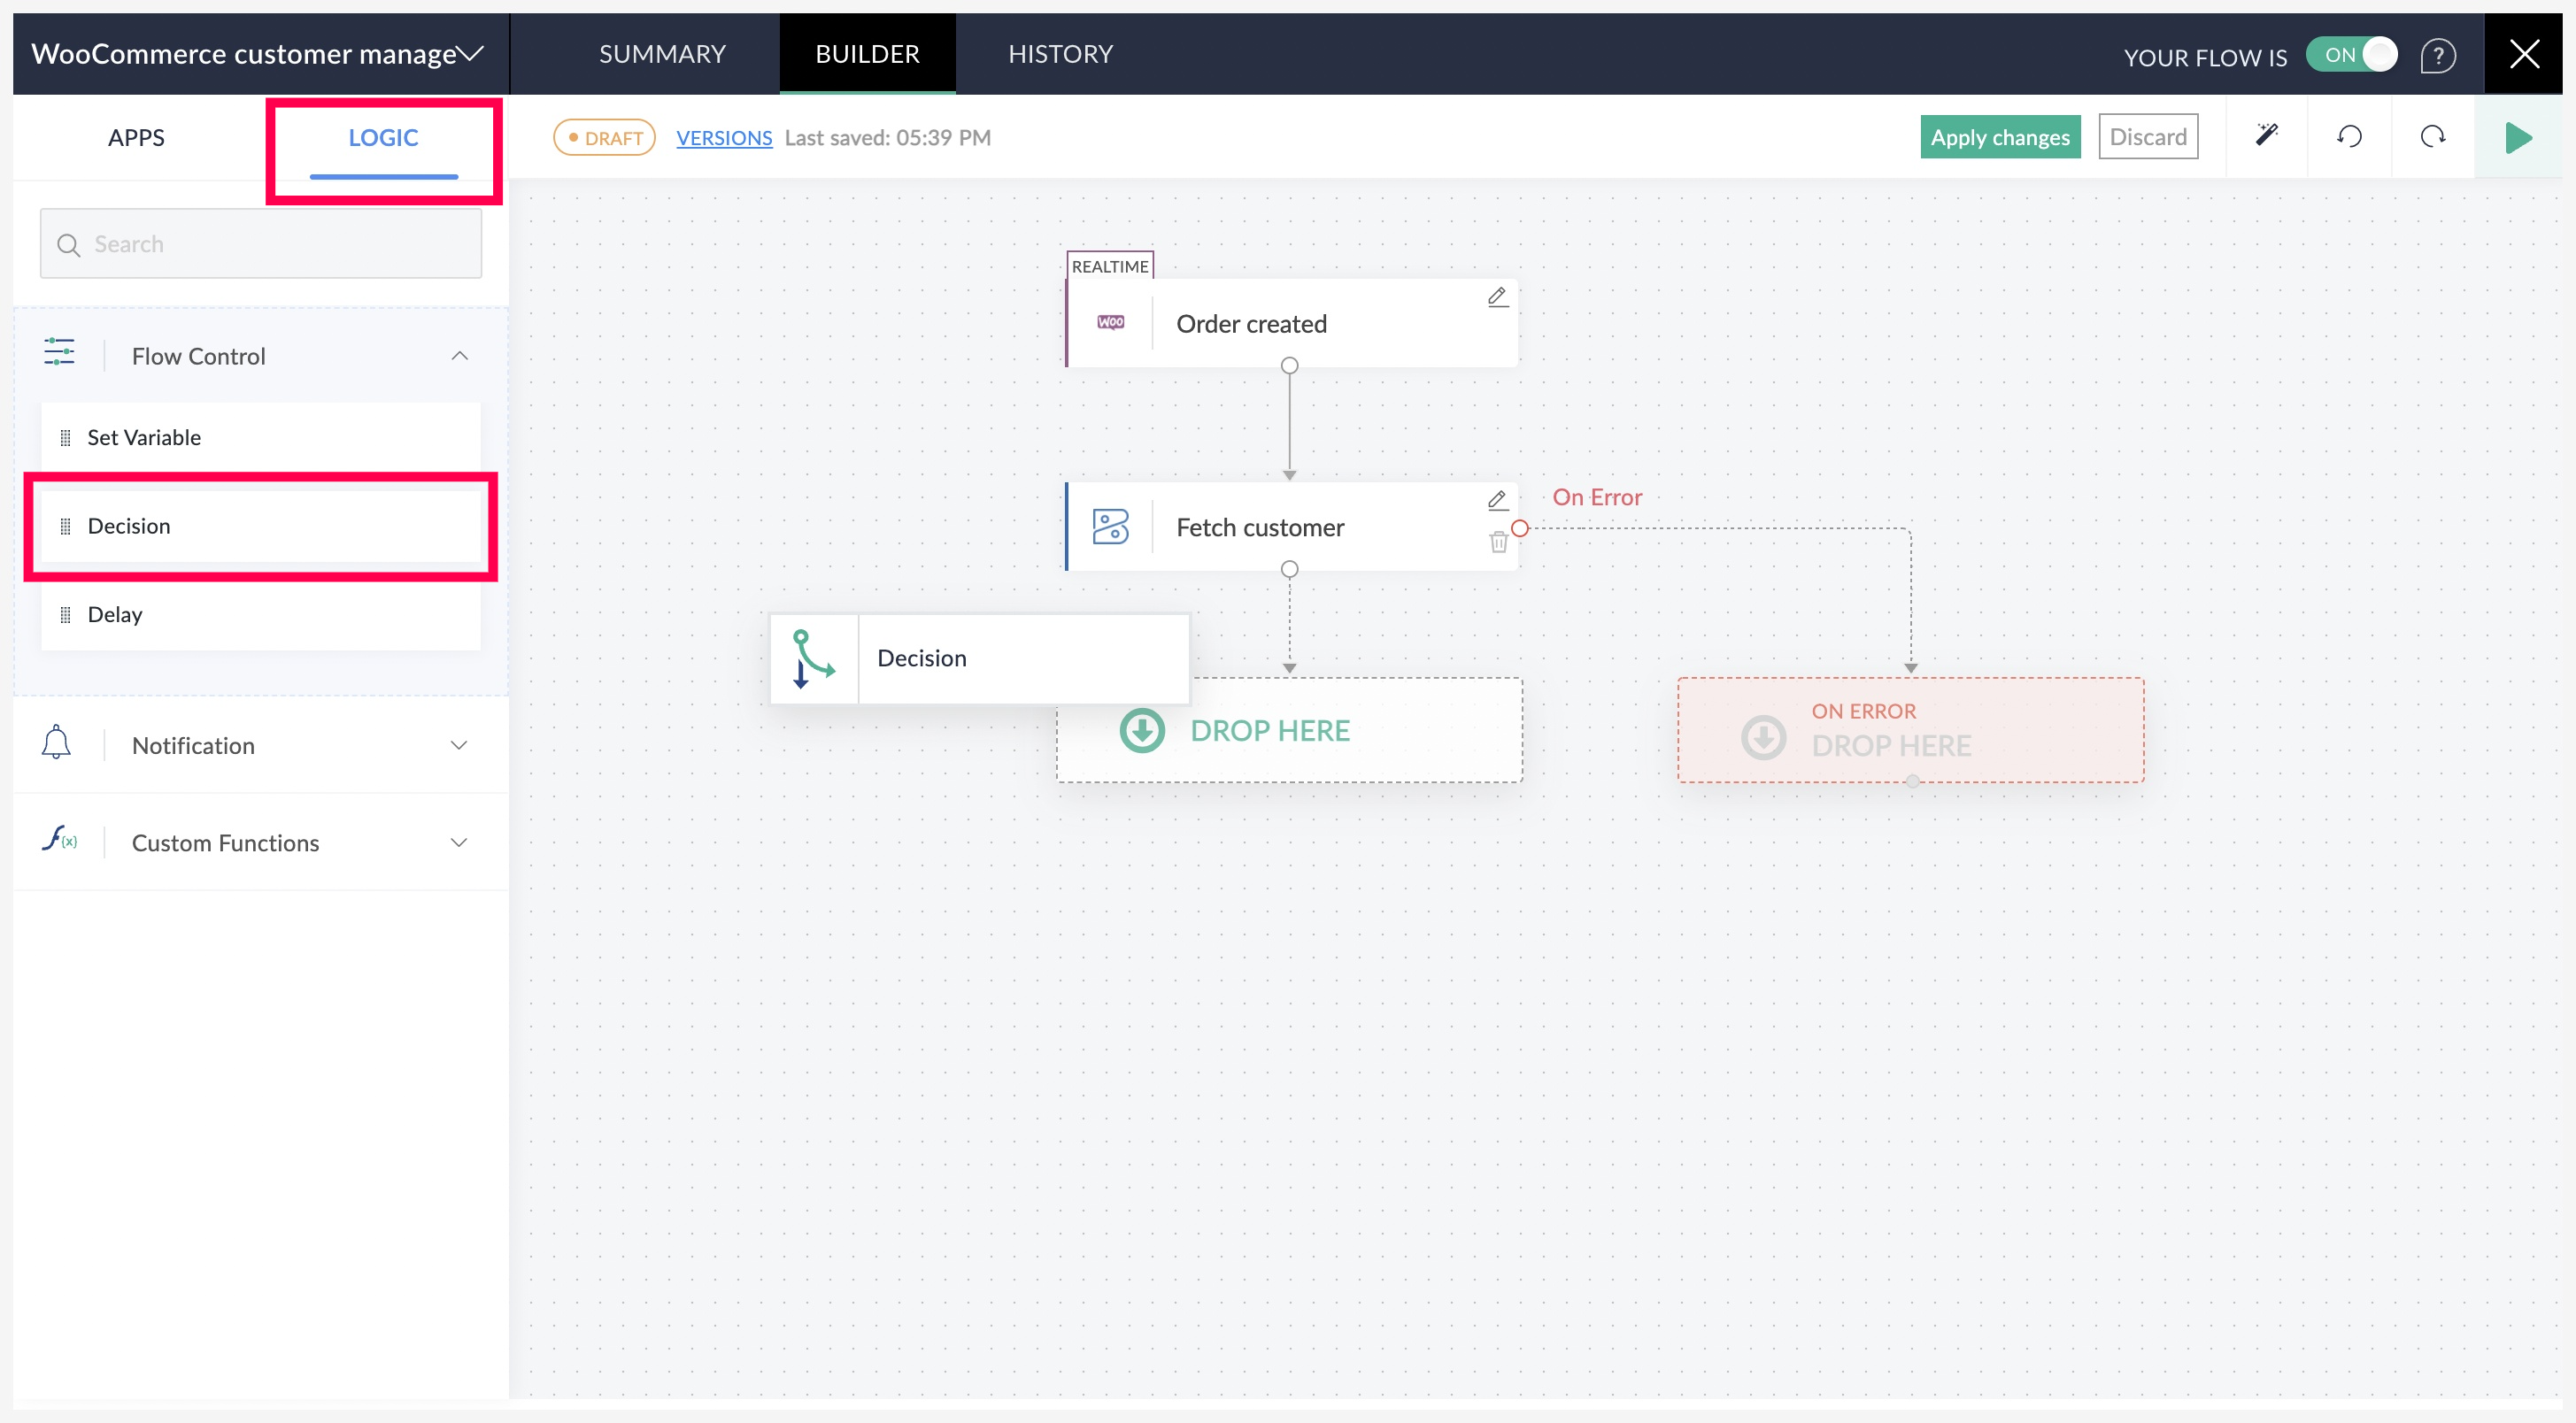
Task: Switch to the SUMMARY tab
Action: 660,52
